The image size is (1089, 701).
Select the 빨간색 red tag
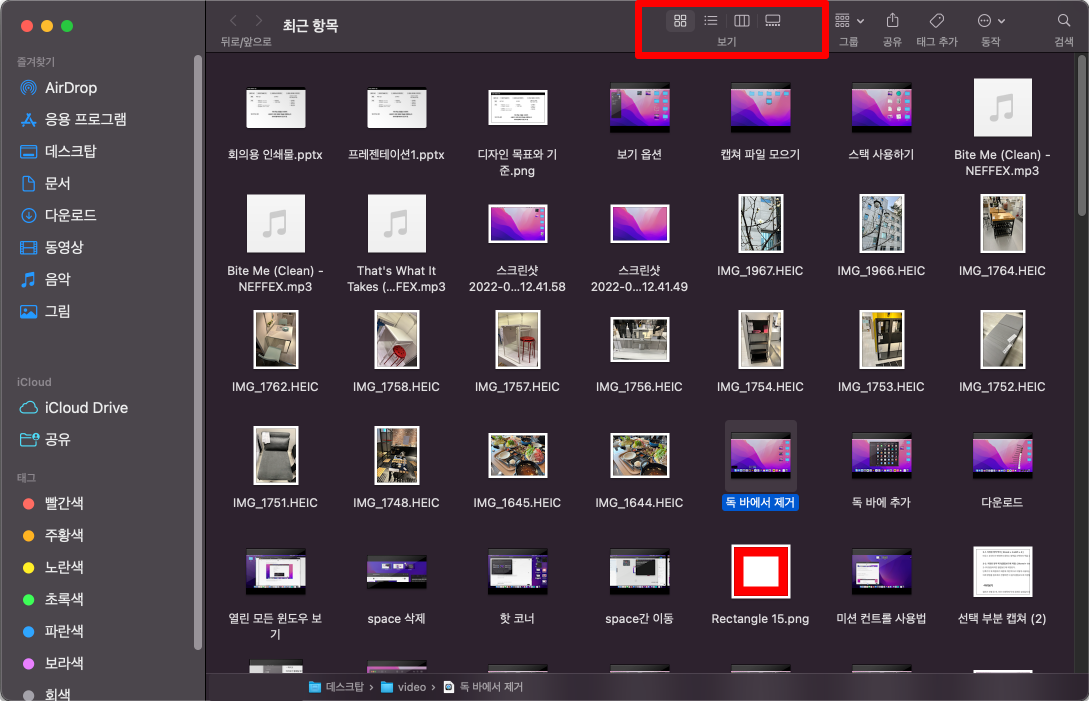click(x=53, y=504)
